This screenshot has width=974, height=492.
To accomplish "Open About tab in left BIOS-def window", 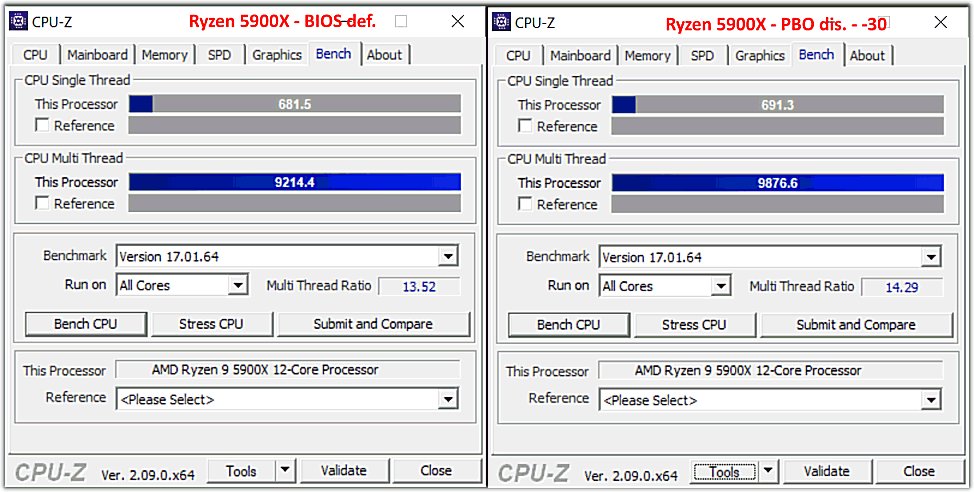I will coord(385,55).
